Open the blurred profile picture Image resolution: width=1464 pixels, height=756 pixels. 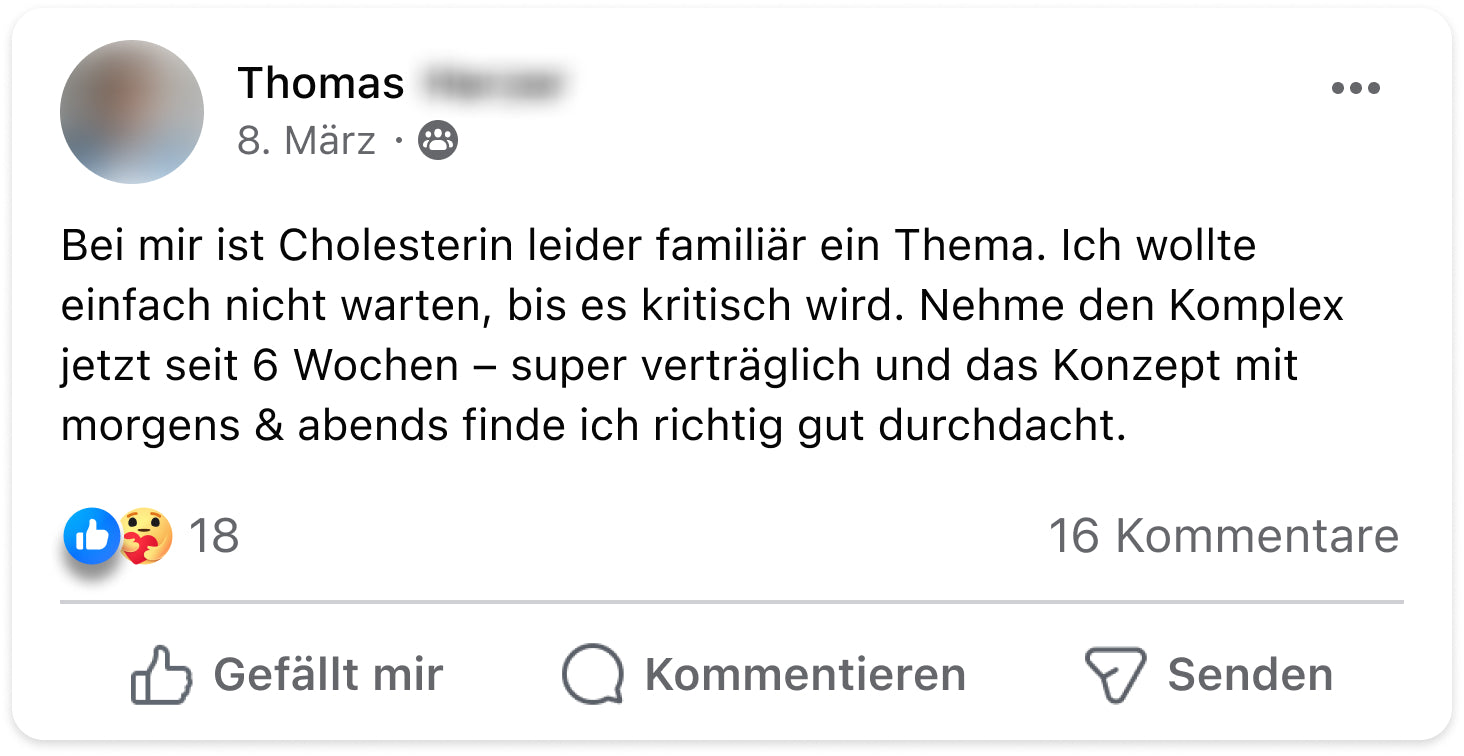tap(132, 112)
